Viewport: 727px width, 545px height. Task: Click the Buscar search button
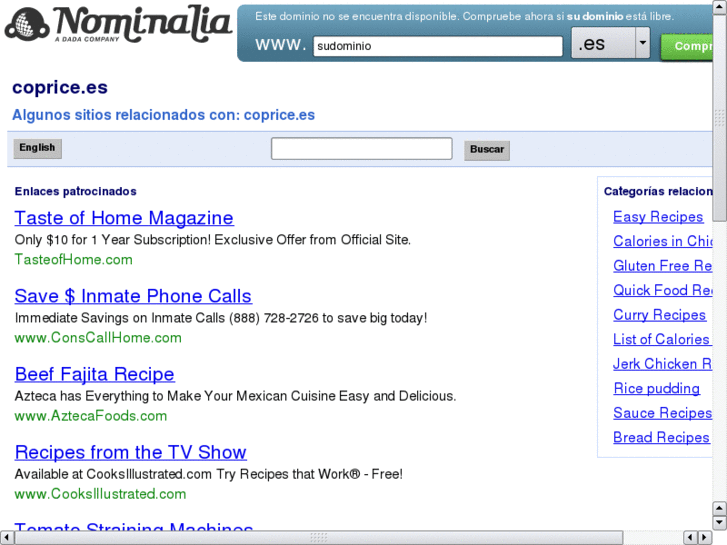[487, 150]
